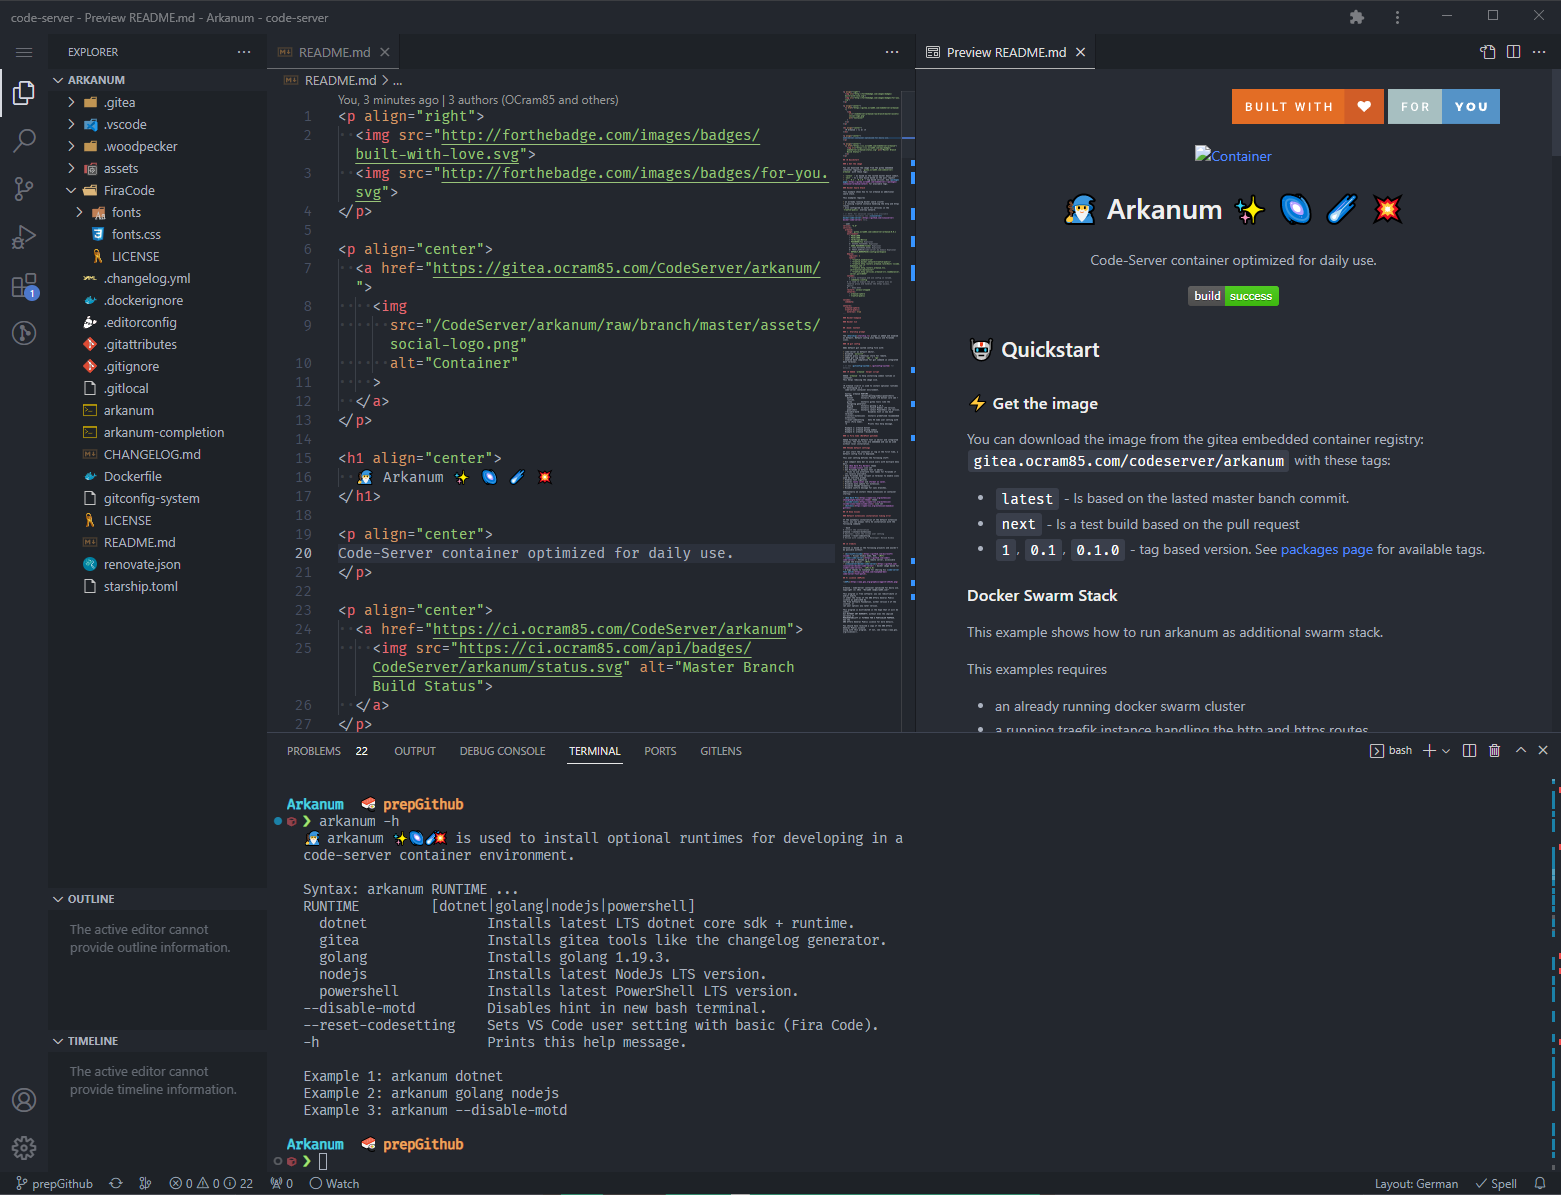Open terminal profile dropdown next to plus

click(1444, 750)
